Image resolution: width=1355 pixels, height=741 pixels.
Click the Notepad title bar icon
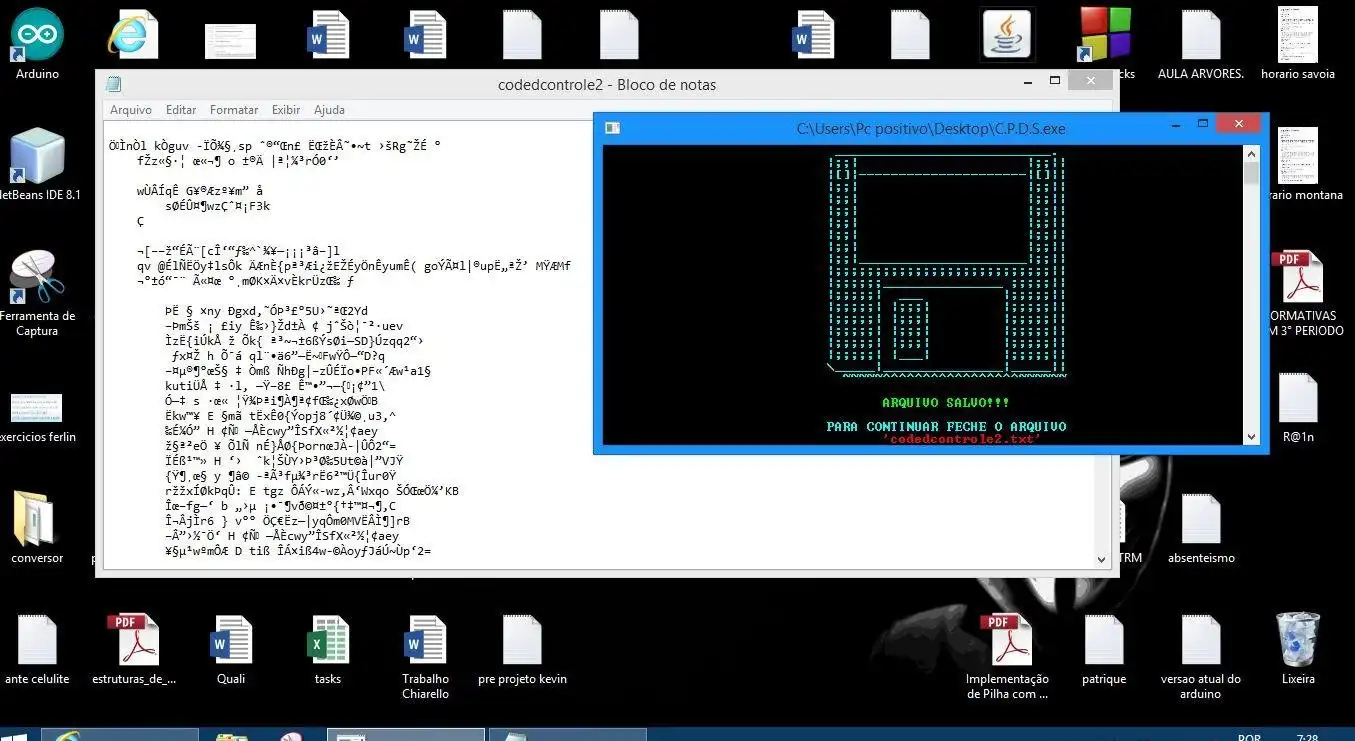113,84
